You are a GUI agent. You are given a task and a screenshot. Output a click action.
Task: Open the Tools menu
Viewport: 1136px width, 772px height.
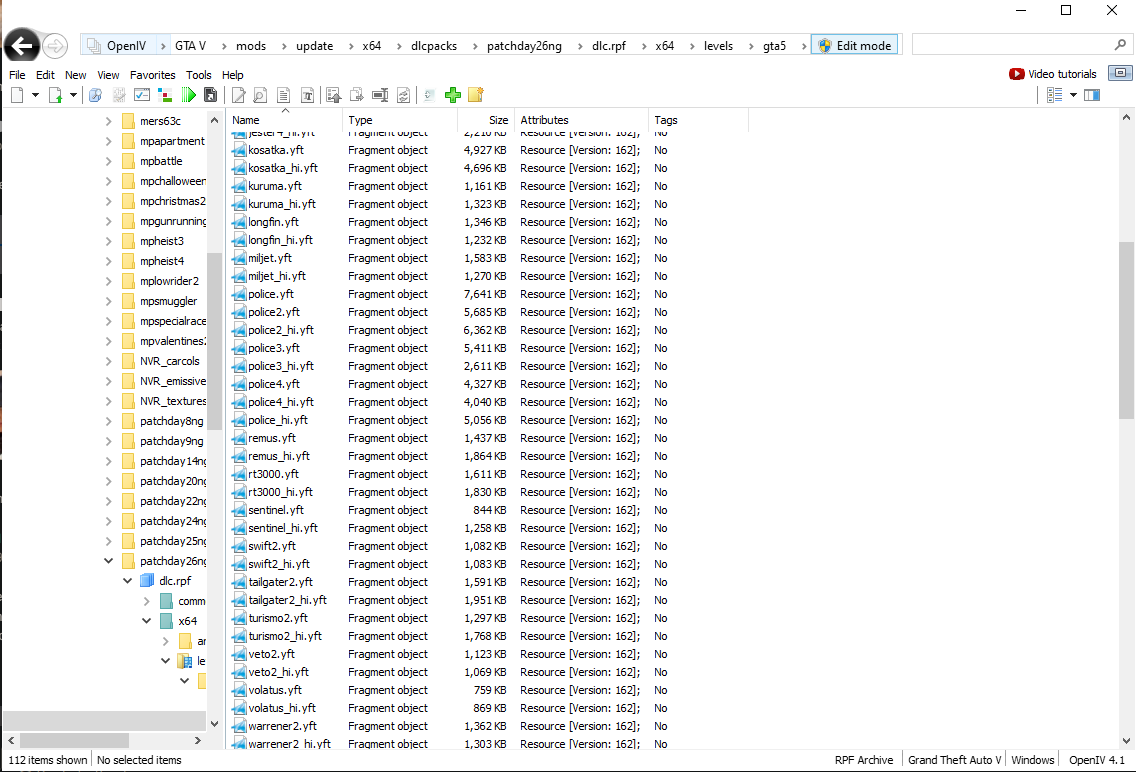click(x=199, y=75)
